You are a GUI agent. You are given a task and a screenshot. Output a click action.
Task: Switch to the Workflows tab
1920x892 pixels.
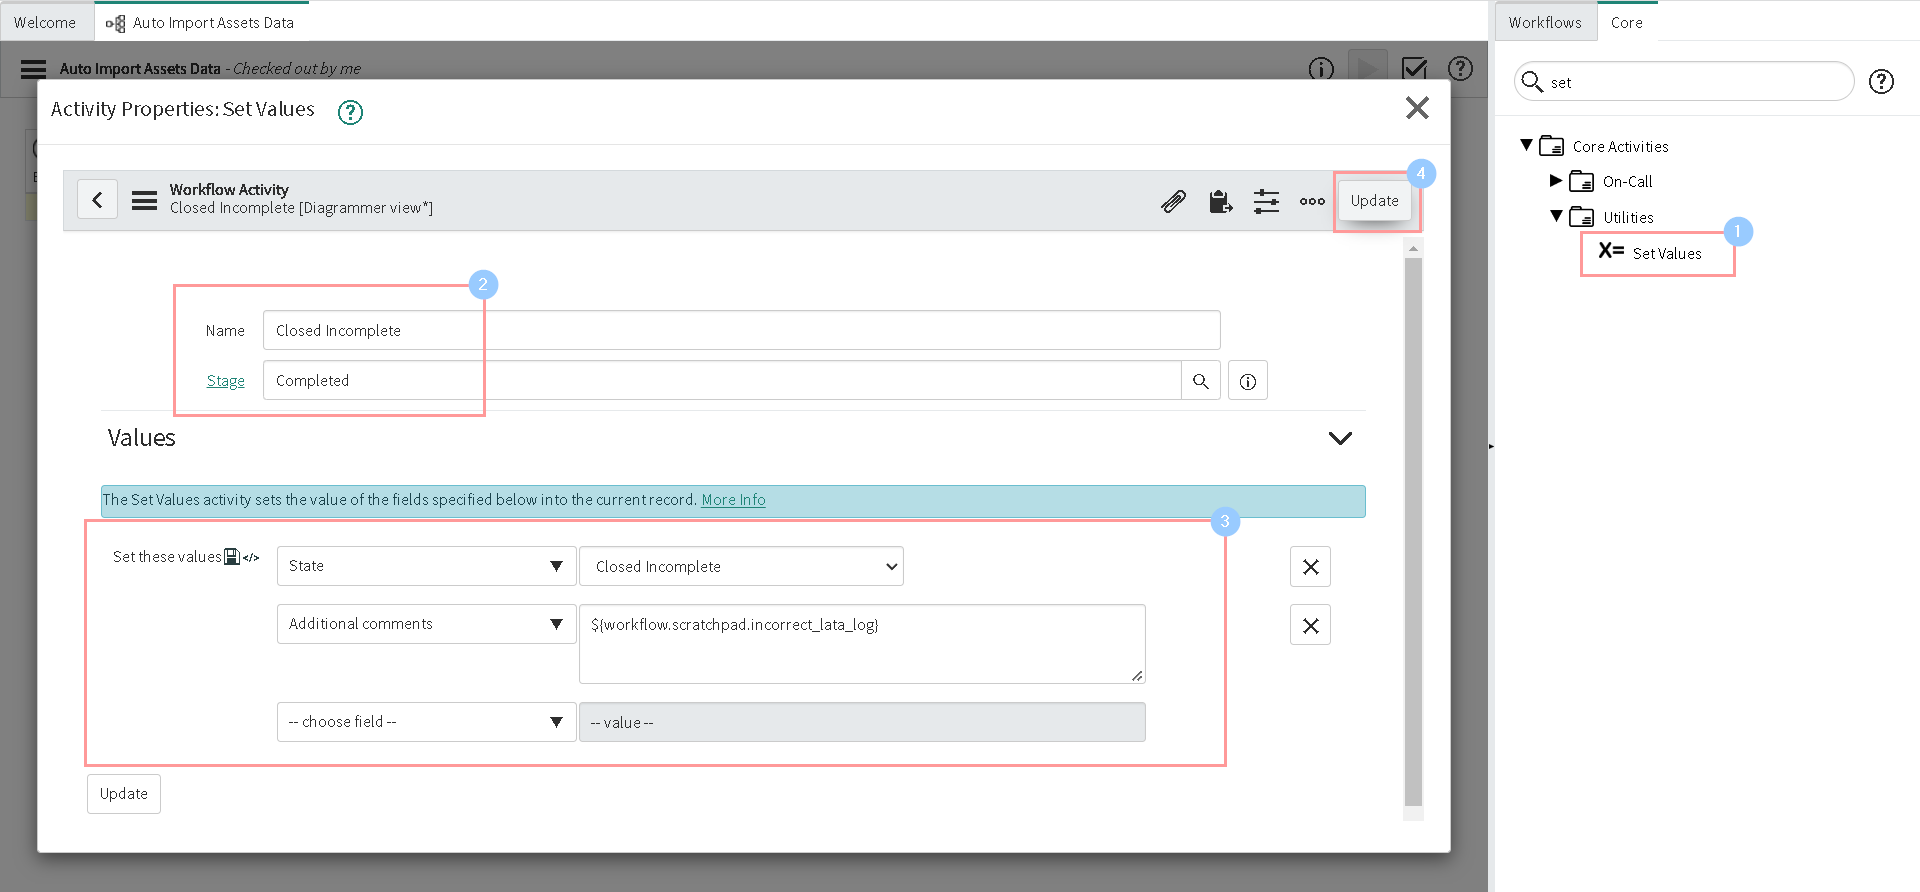[1544, 22]
